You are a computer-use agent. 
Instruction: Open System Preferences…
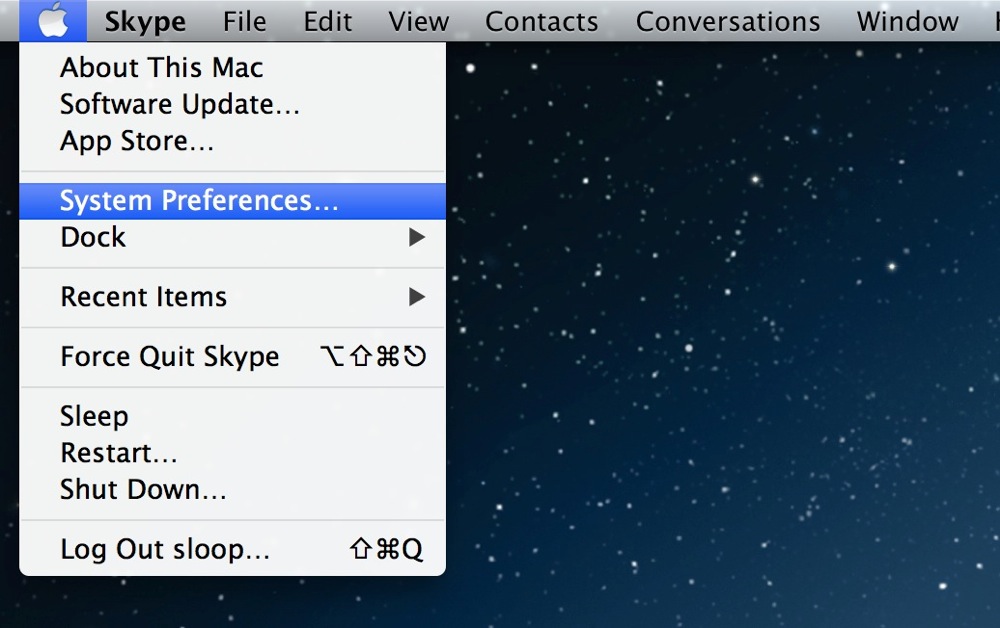pyautogui.click(x=233, y=201)
